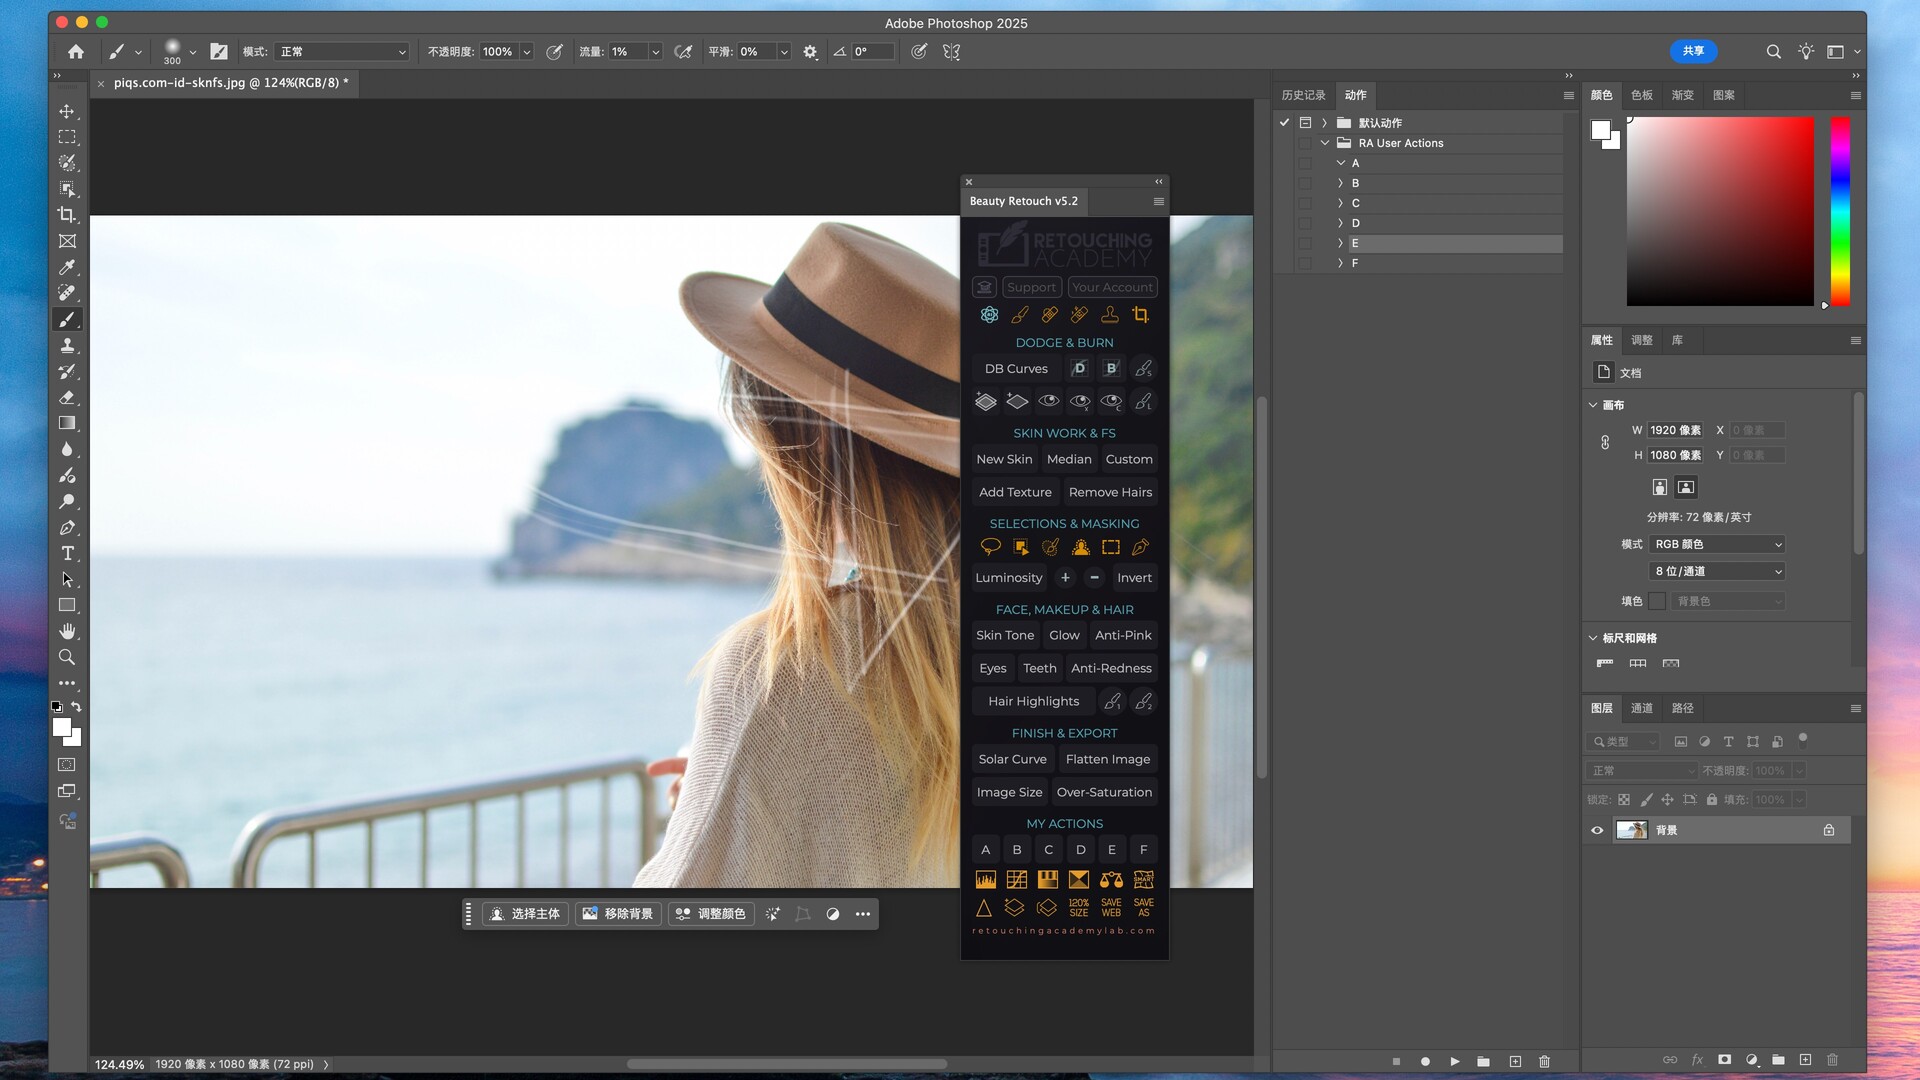
Task: Play the selected action
Action: [x=1455, y=1061]
